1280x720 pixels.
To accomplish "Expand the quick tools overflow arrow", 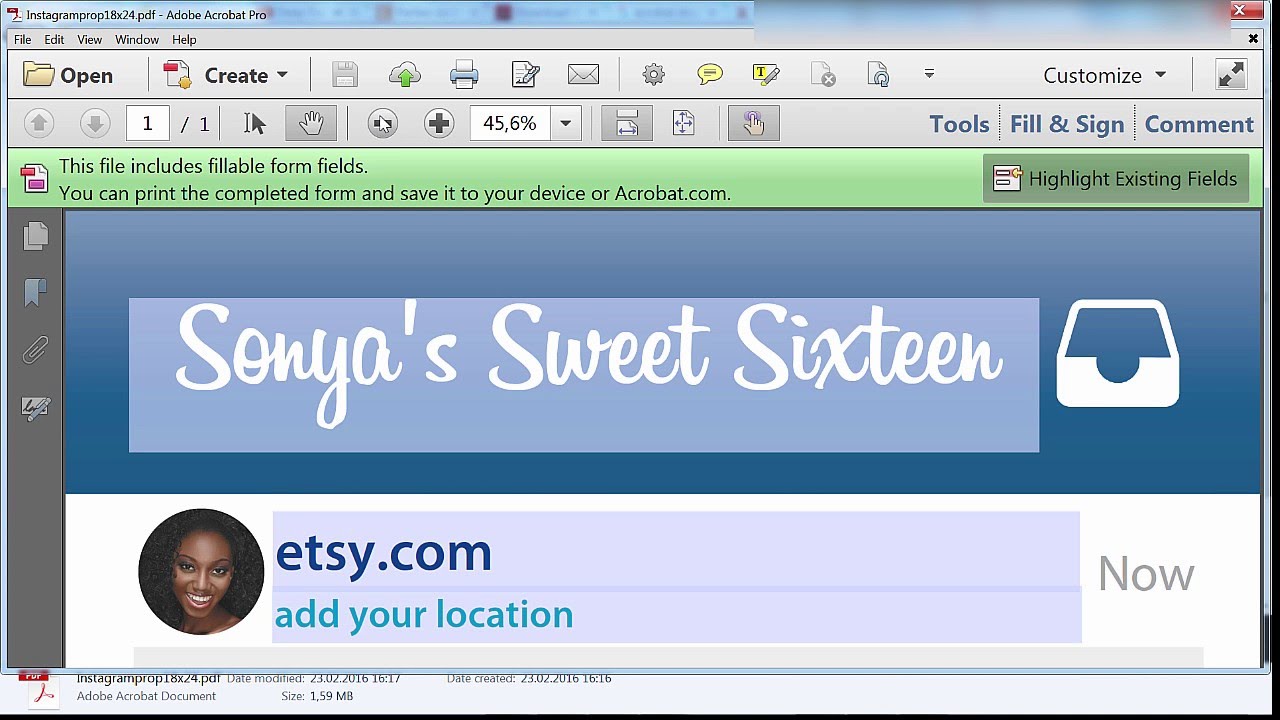I will [929, 74].
